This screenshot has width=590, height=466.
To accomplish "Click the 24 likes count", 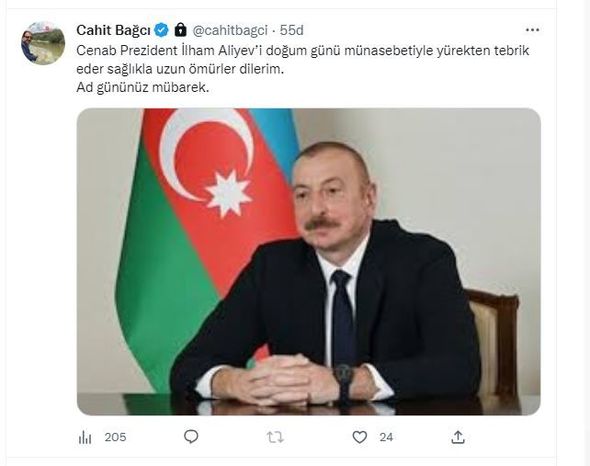I will pos(386,437).
